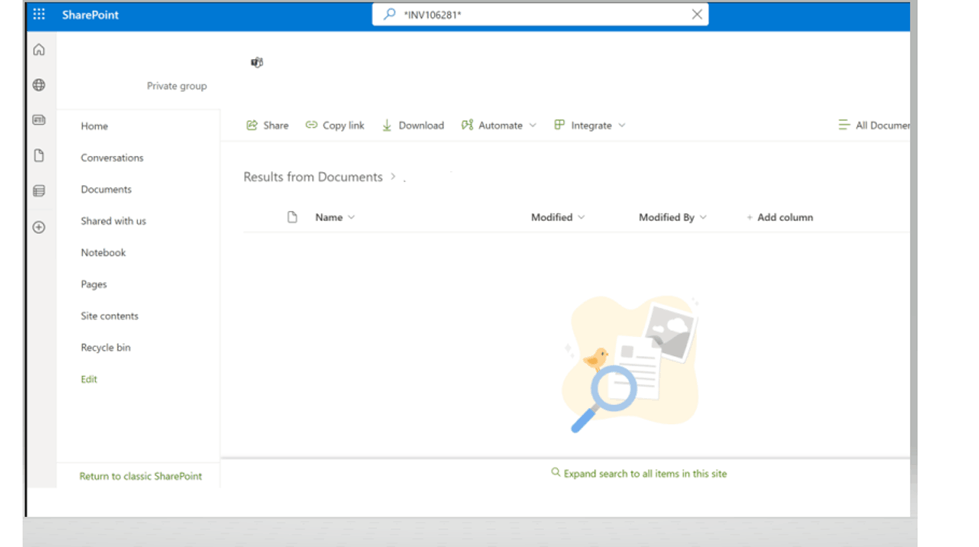Open My lists icon in the app bar
The image size is (979, 547).
pos(39,191)
